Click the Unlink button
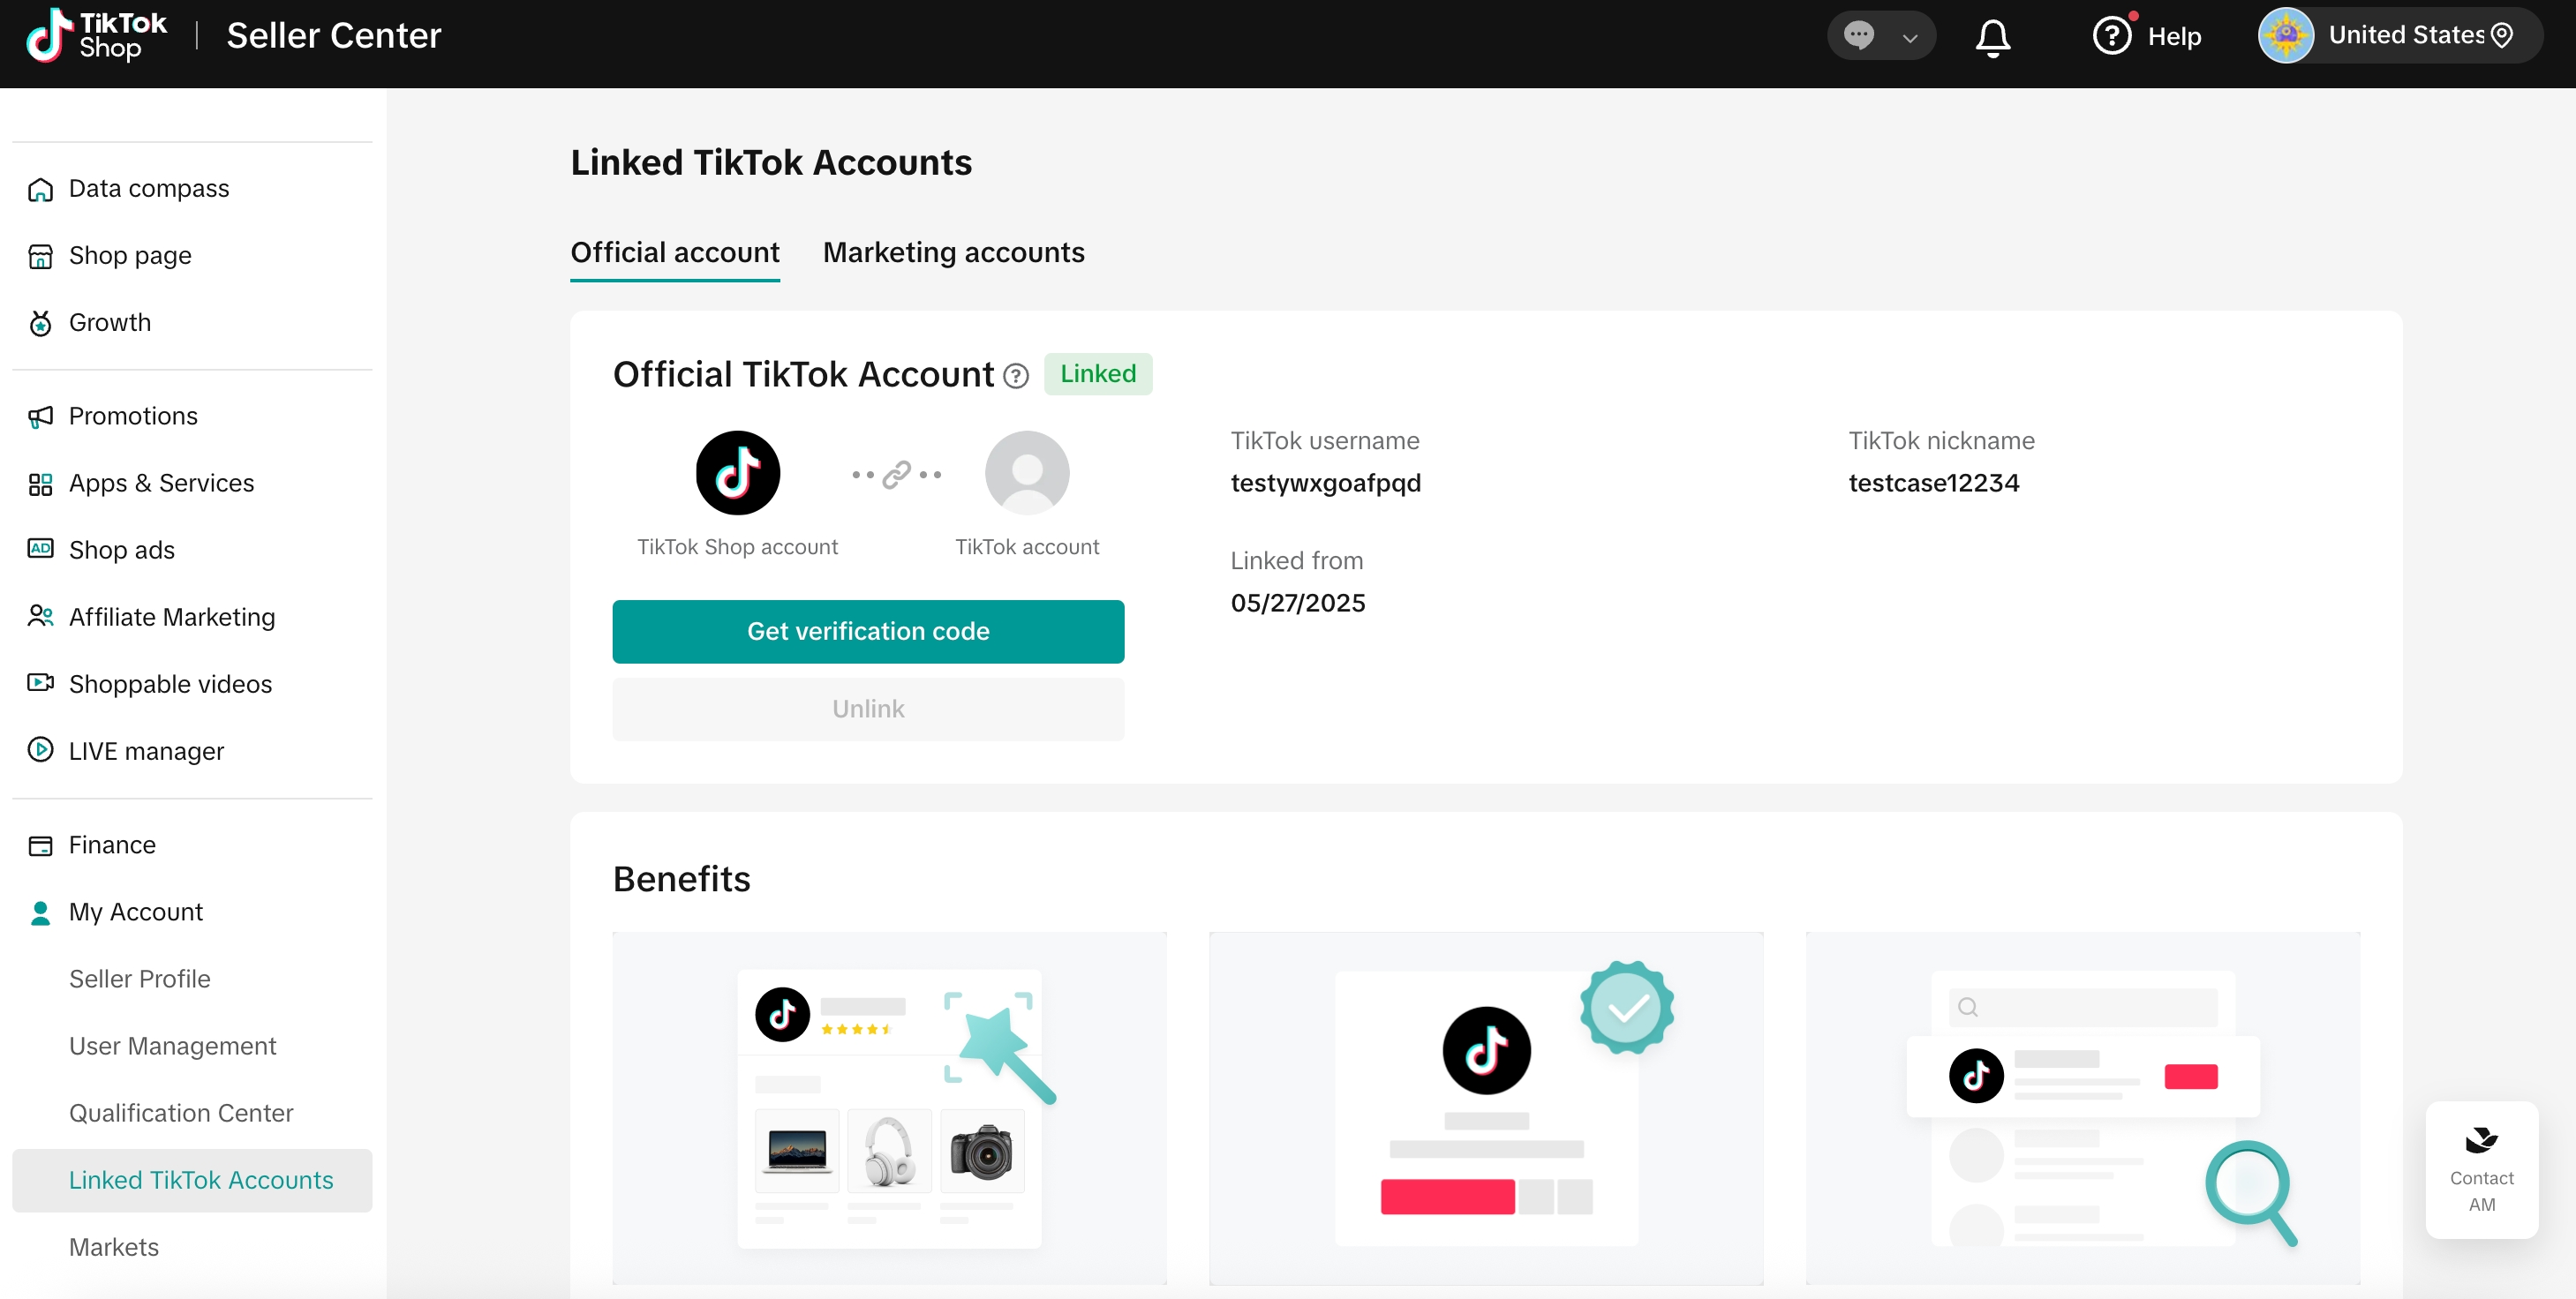This screenshot has width=2576, height=1299. (867, 708)
